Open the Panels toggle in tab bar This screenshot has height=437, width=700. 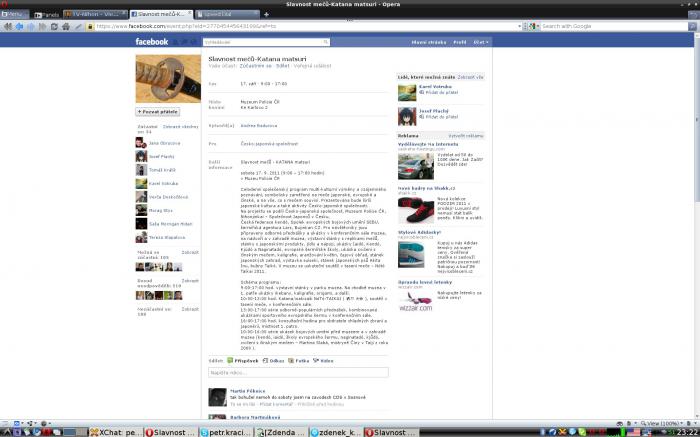click(x=46, y=15)
